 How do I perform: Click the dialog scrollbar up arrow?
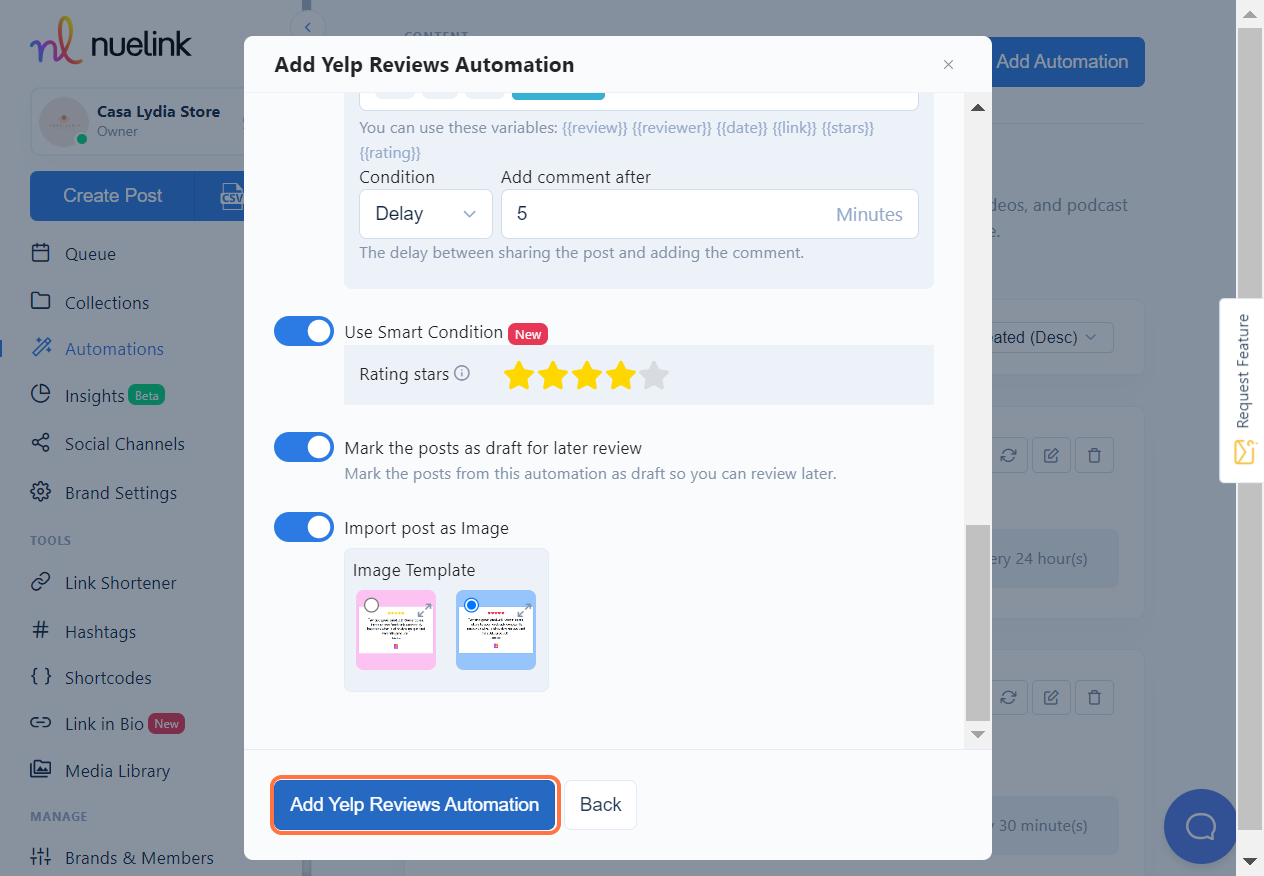(x=978, y=107)
